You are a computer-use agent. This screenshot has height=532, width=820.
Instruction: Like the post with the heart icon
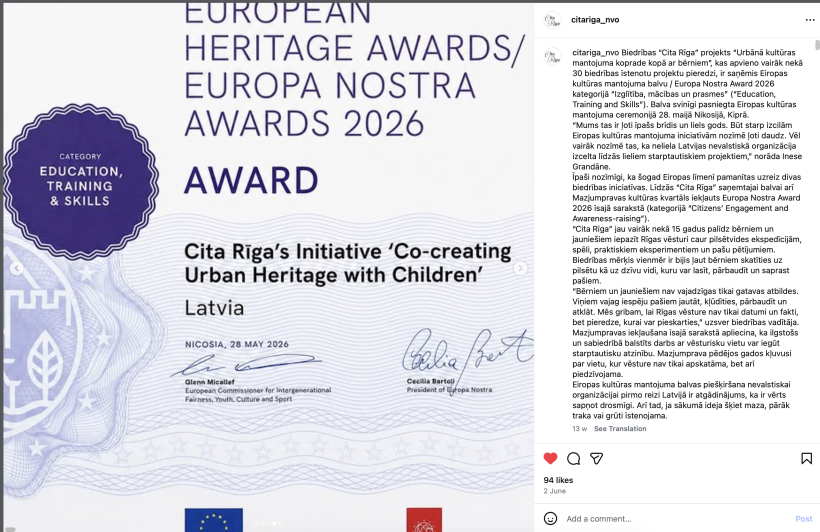(550, 459)
